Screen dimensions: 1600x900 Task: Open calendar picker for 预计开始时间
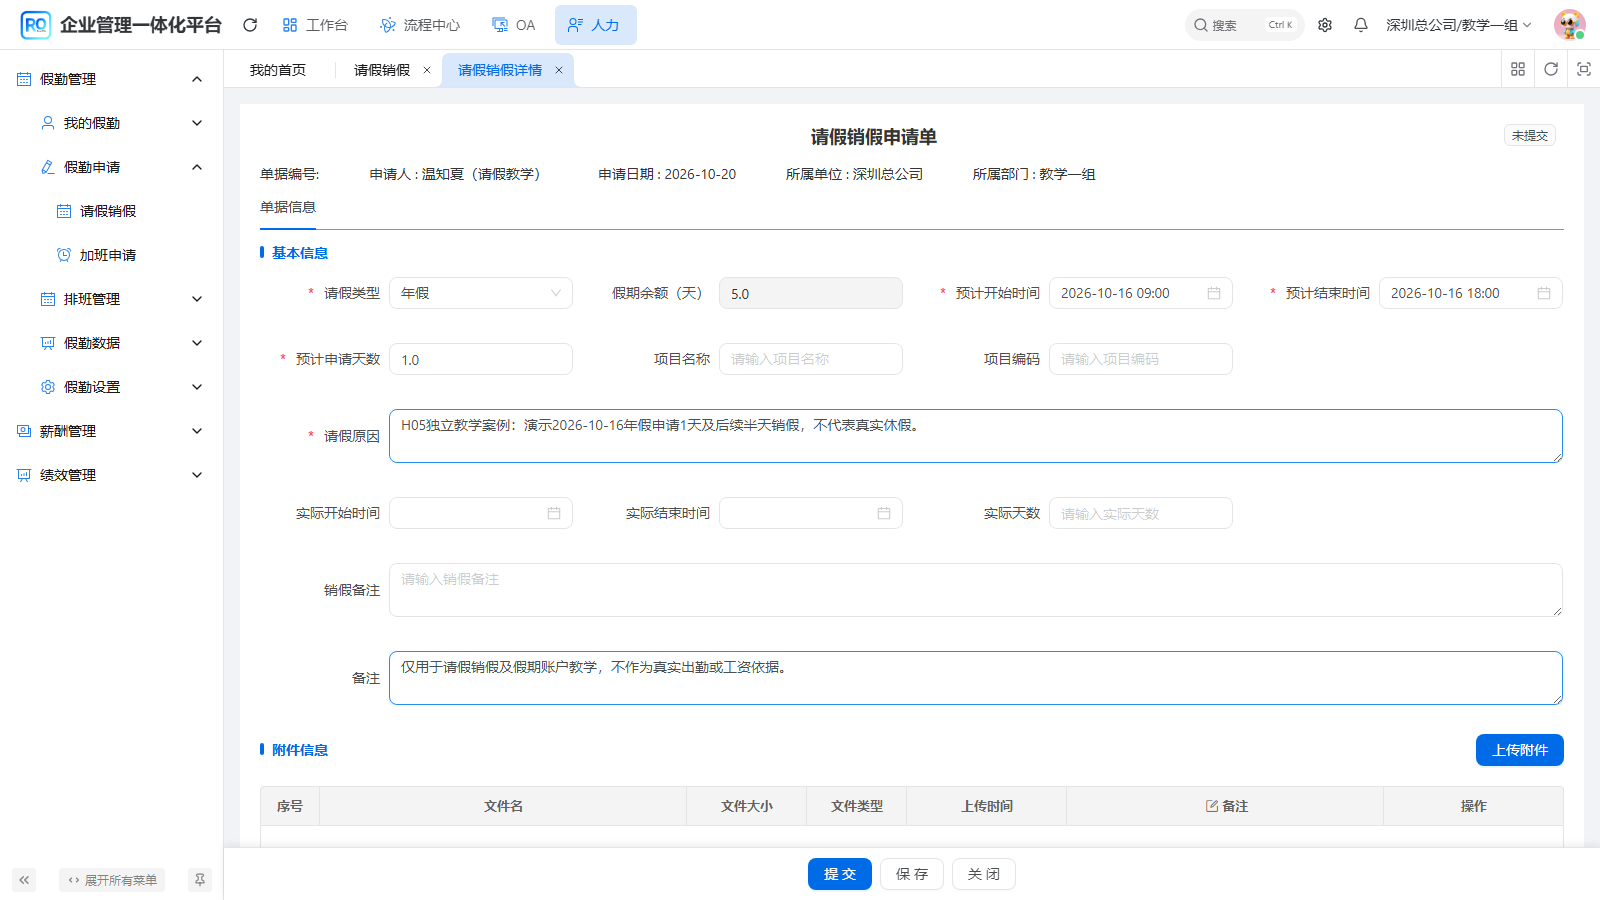click(x=1214, y=293)
